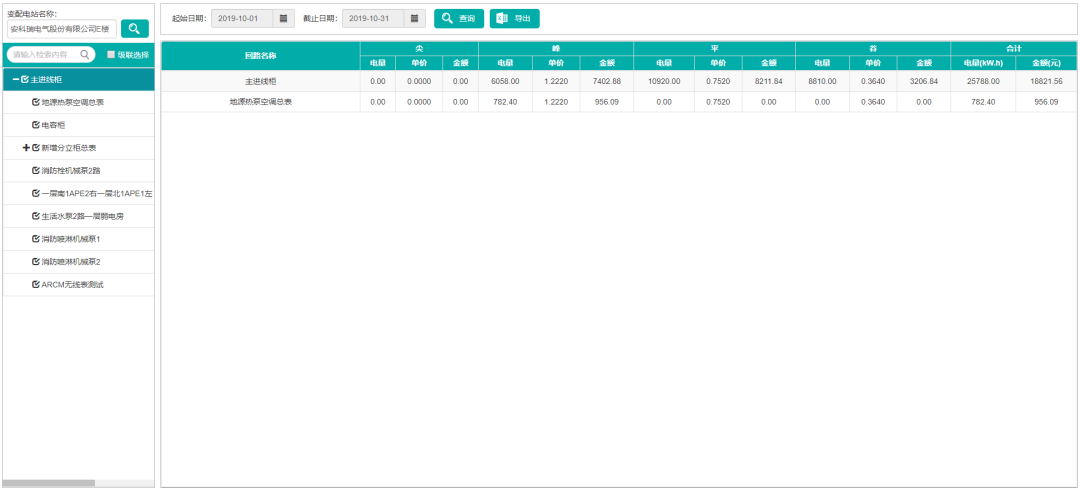Click the end date field 2019-10-31
1080x493 pixels.
pos(373,19)
